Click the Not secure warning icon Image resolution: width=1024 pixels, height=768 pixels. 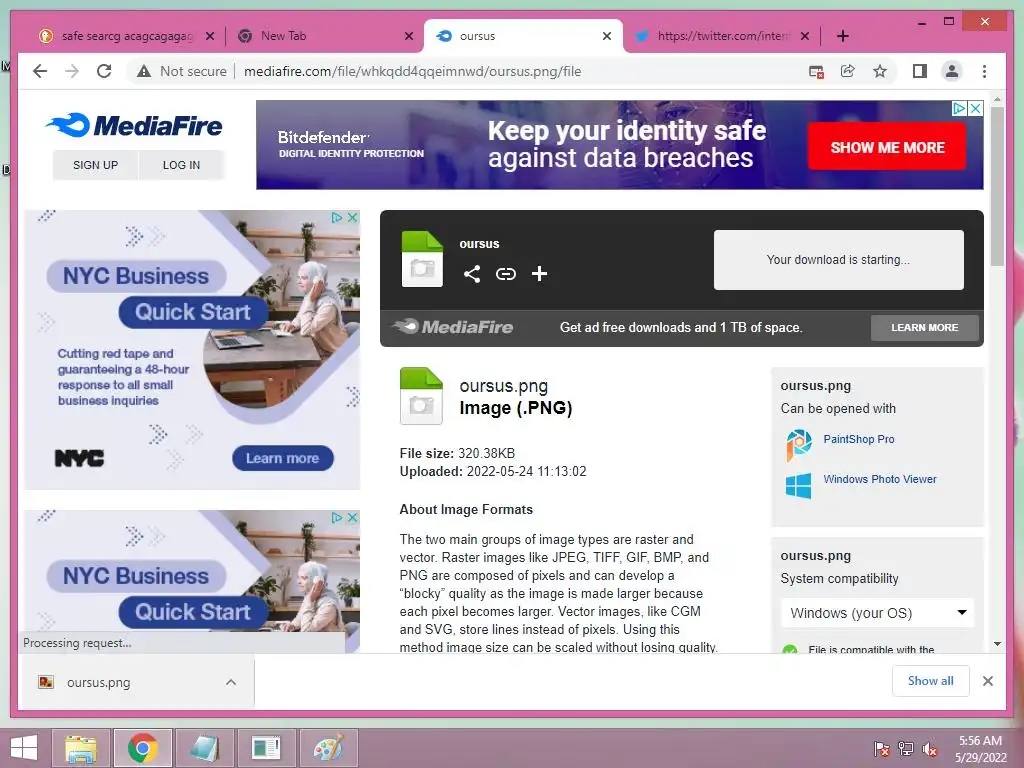144,71
